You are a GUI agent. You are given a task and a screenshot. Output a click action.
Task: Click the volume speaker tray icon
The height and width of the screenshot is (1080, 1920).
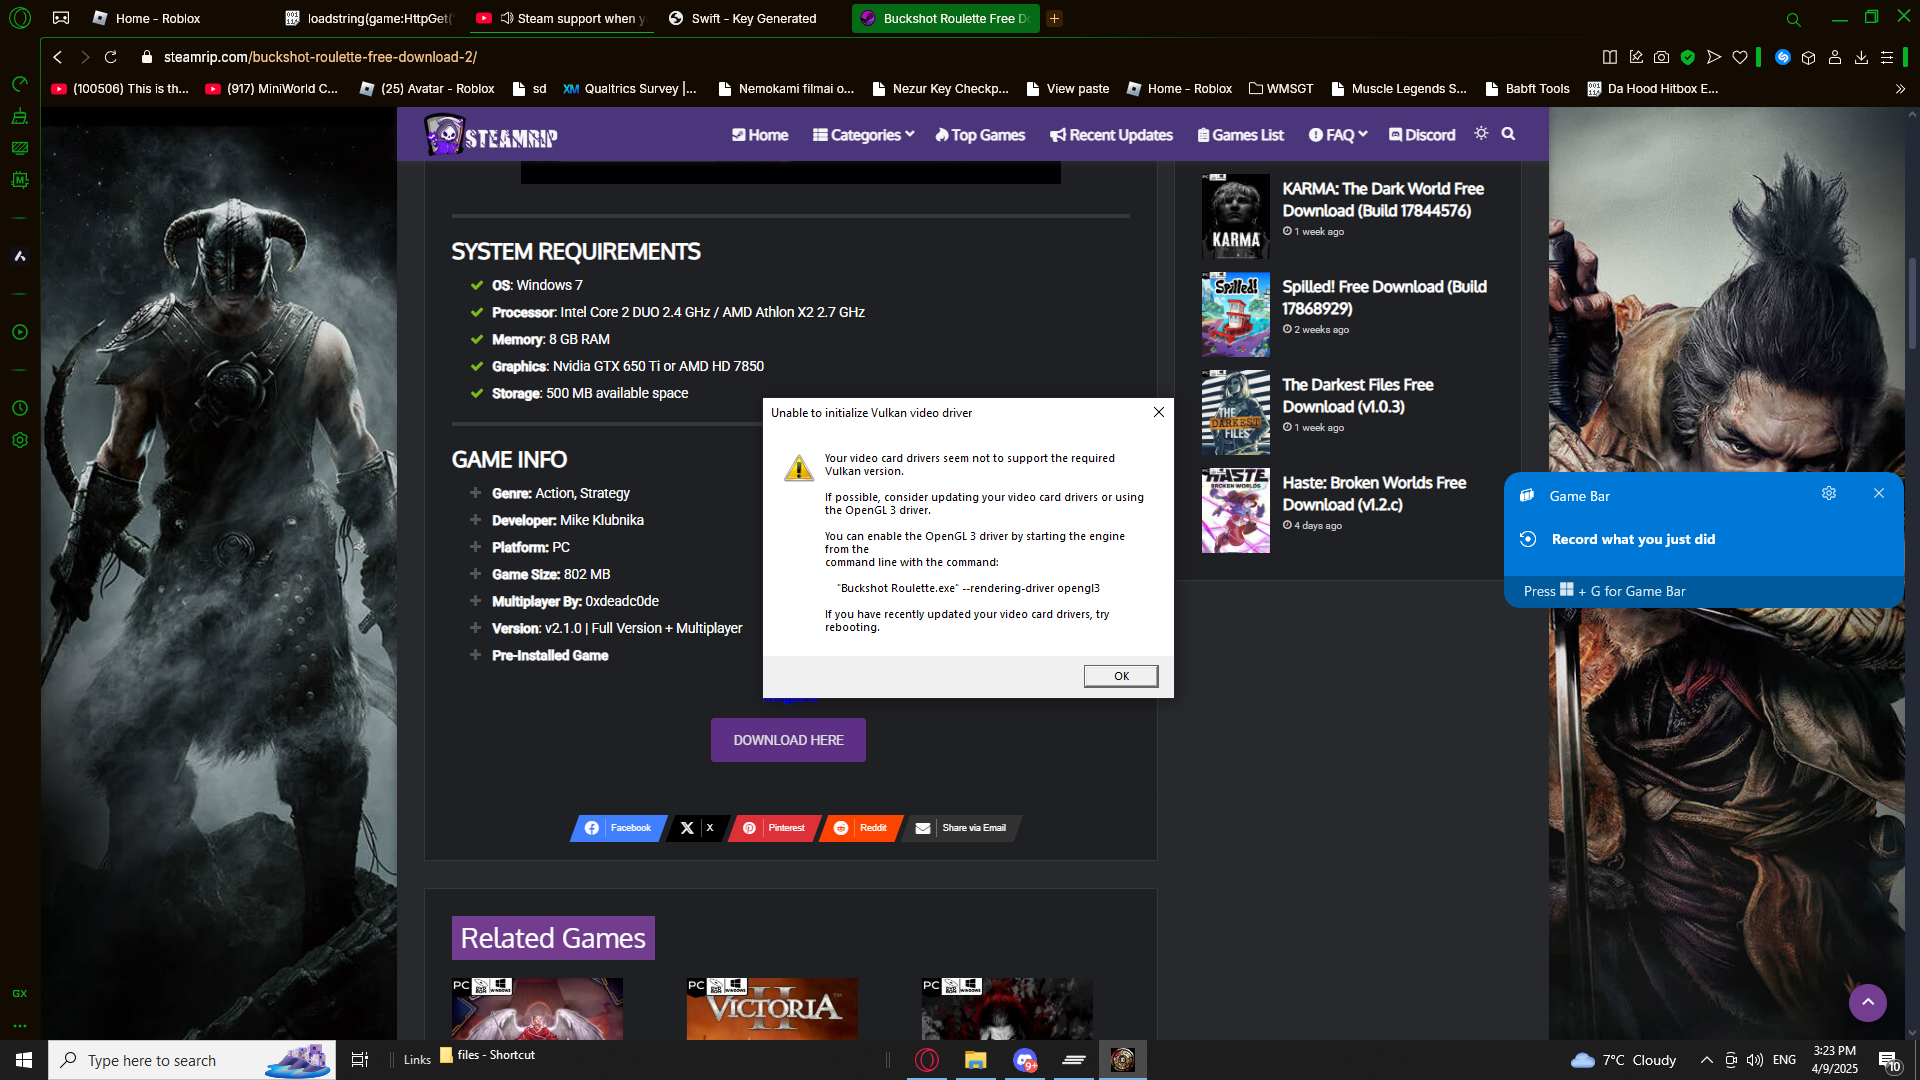1754,1060
